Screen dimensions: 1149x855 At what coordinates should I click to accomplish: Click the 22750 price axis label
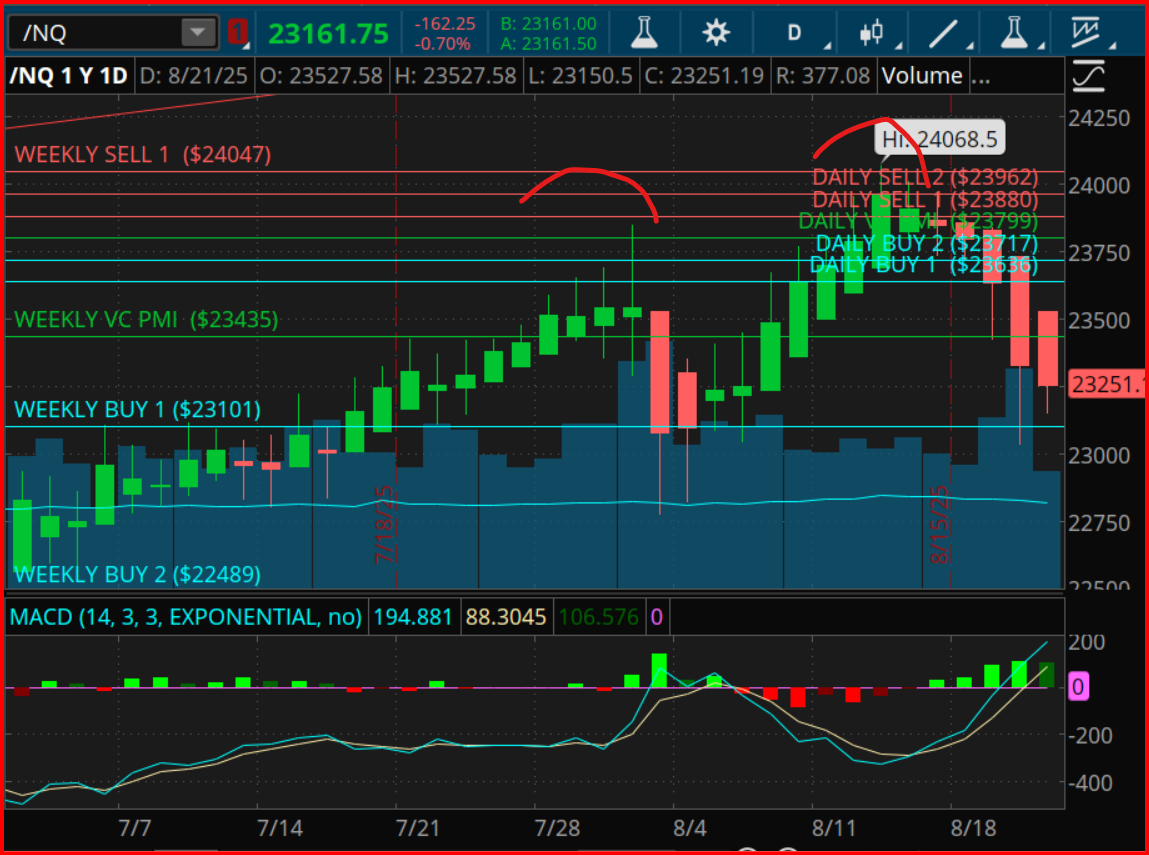point(1099,522)
